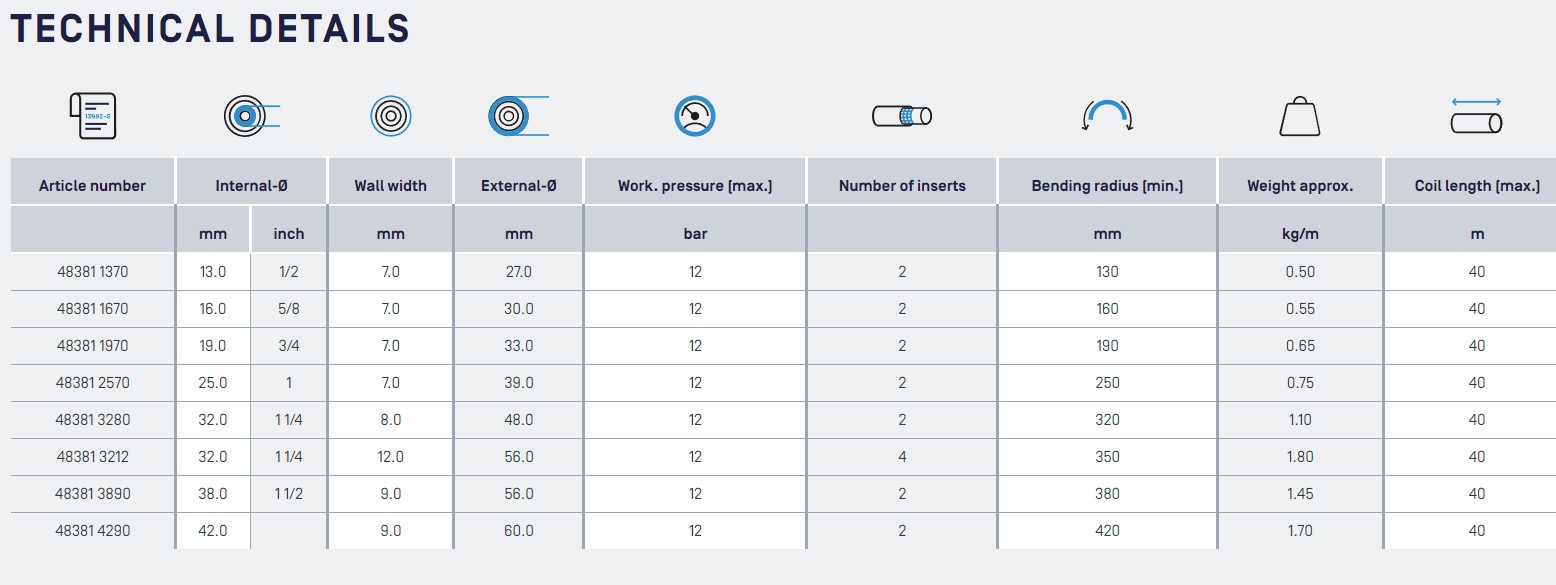Click the article number document icon
Image resolution: width=1556 pixels, height=585 pixels.
(92, 116)
